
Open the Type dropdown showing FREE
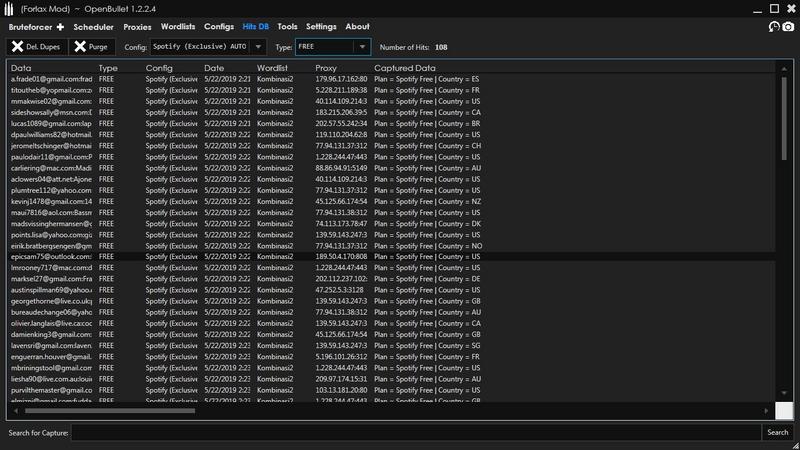[x=333, y=46]
